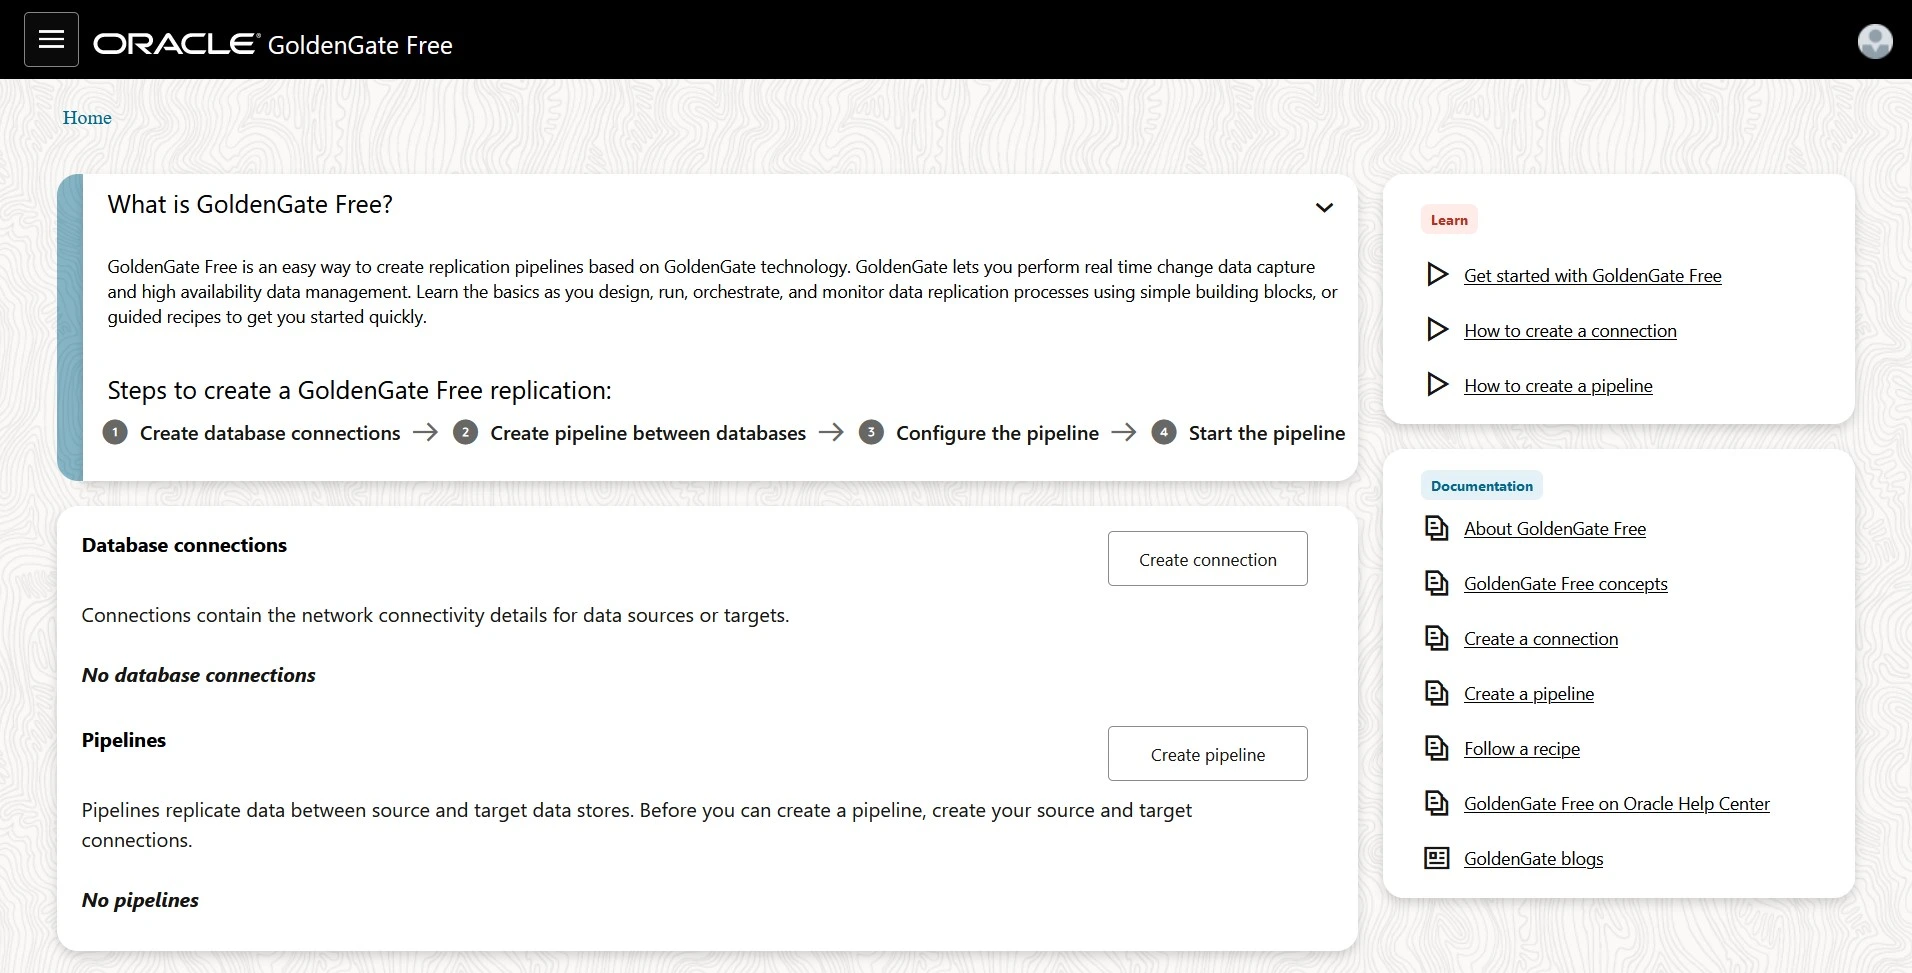The image size is (1912, 973).
Task: Click step 2 circle for create pipeline
Action: 465,432
